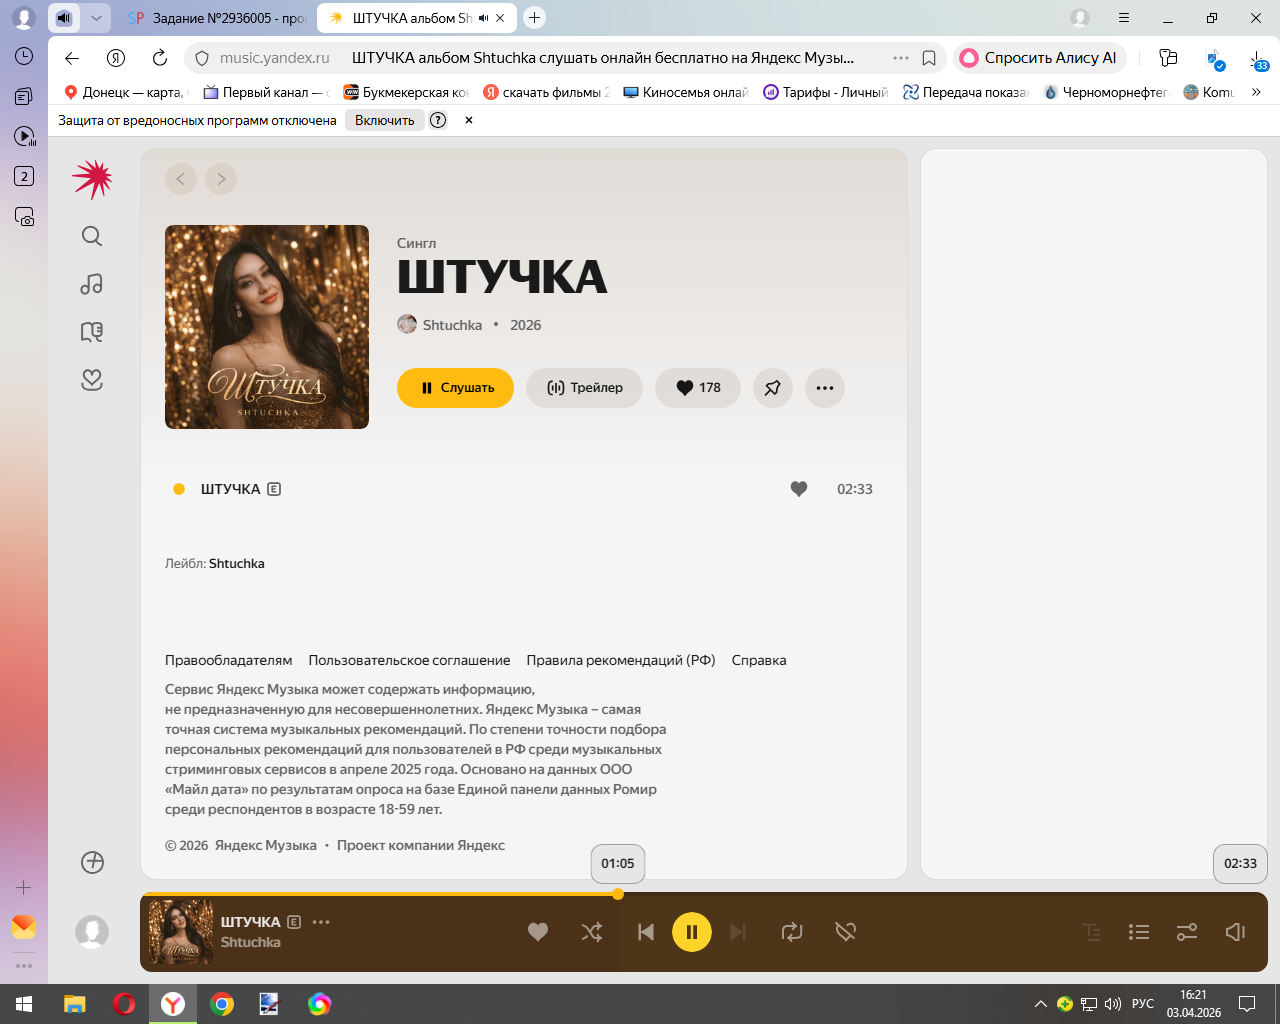Image resolution: width=1280 pixels, height=1024 pixels.
Task: Open music note section in sidebar
Action: (x=92, y=284)
